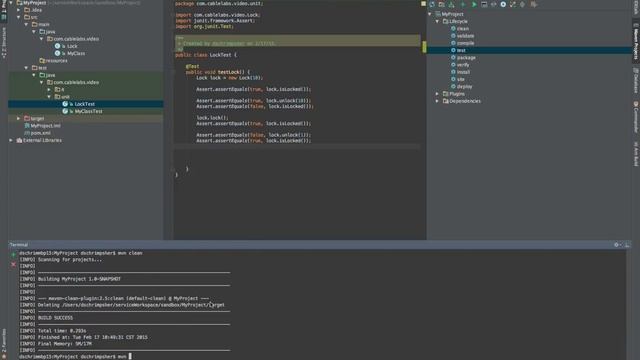Select the compile lifecycle goal
The image size is (640, 360).
click(x=465, y=43)
